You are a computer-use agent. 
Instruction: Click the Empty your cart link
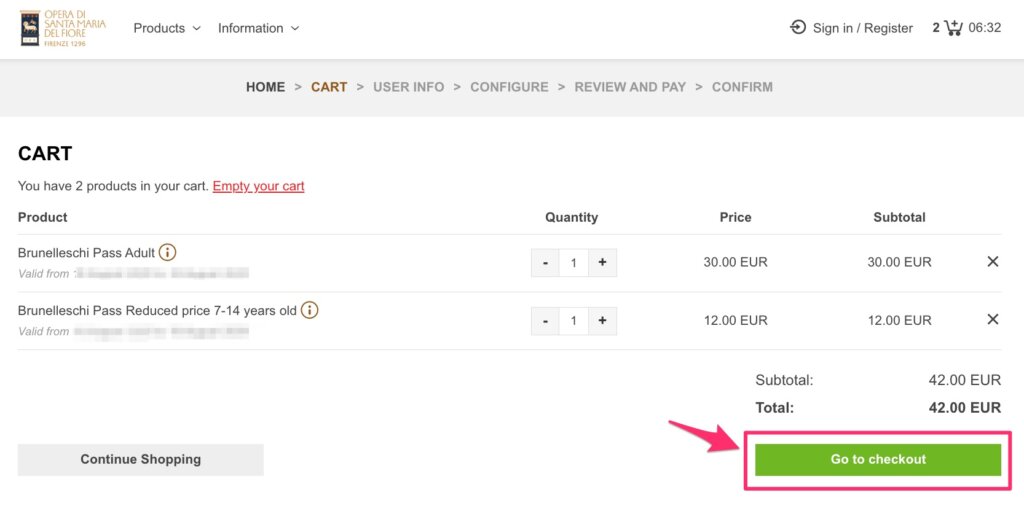pyautogui.click(x=258, y=186)
